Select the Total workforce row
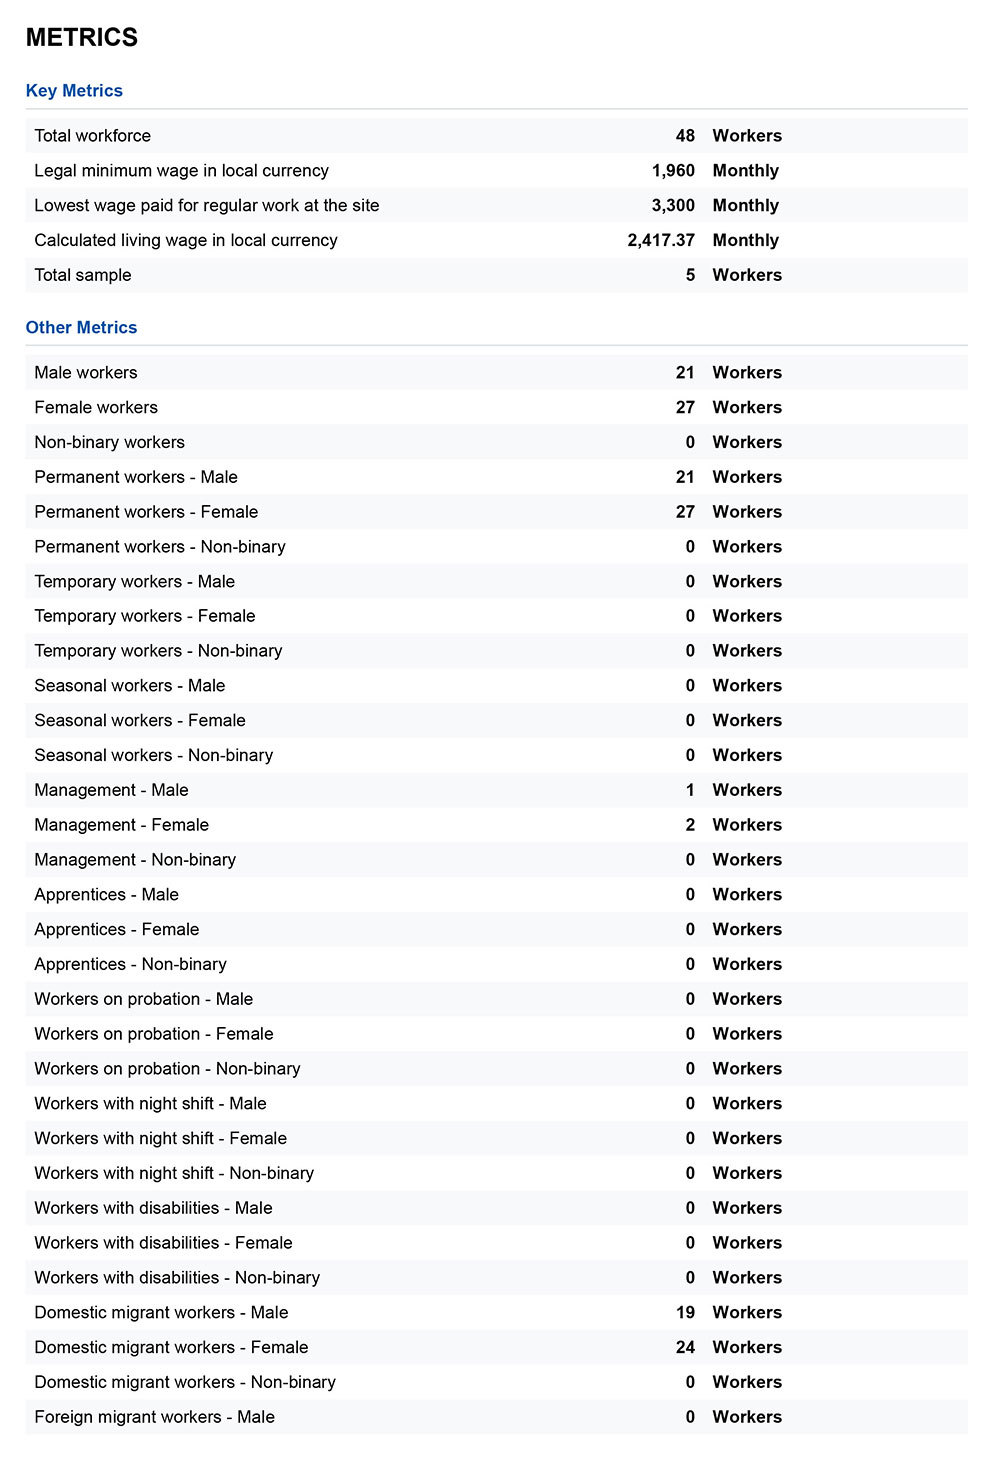The height and width of the screenshot is (1460, 1000). pos(496,136)
